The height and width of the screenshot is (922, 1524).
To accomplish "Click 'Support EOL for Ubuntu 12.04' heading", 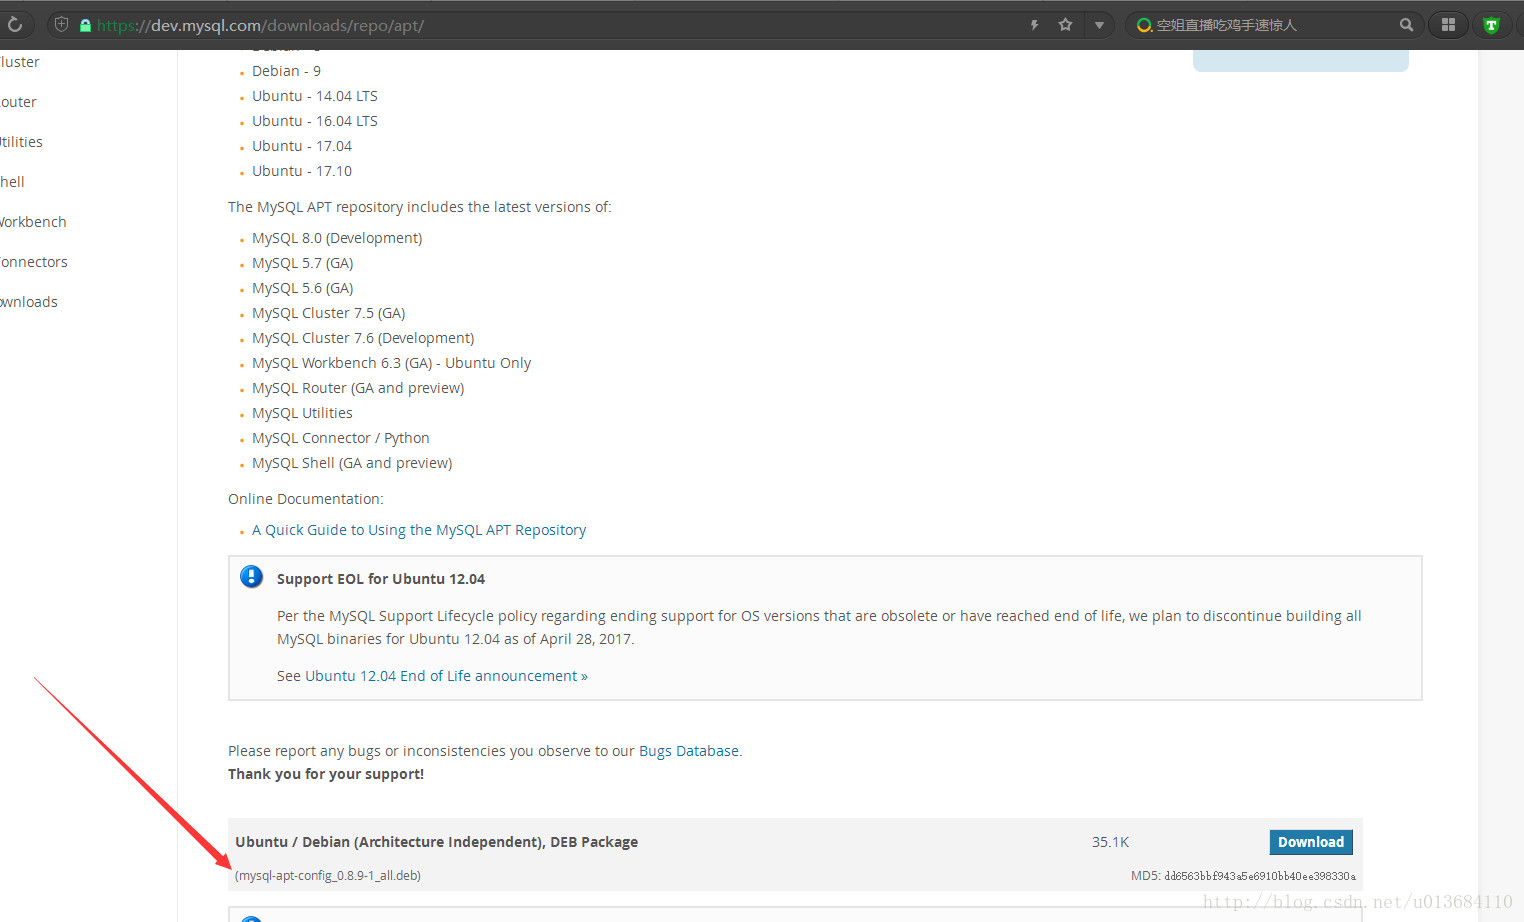I will coord(381,579).
